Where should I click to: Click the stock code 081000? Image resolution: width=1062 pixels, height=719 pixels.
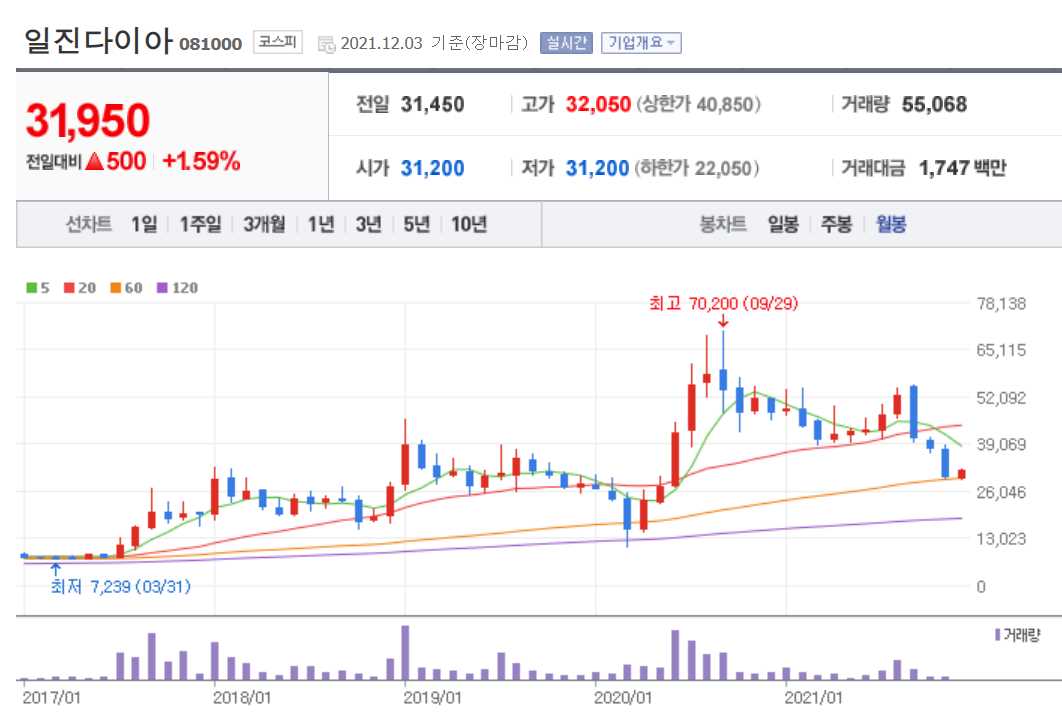[x=211, y=44]
